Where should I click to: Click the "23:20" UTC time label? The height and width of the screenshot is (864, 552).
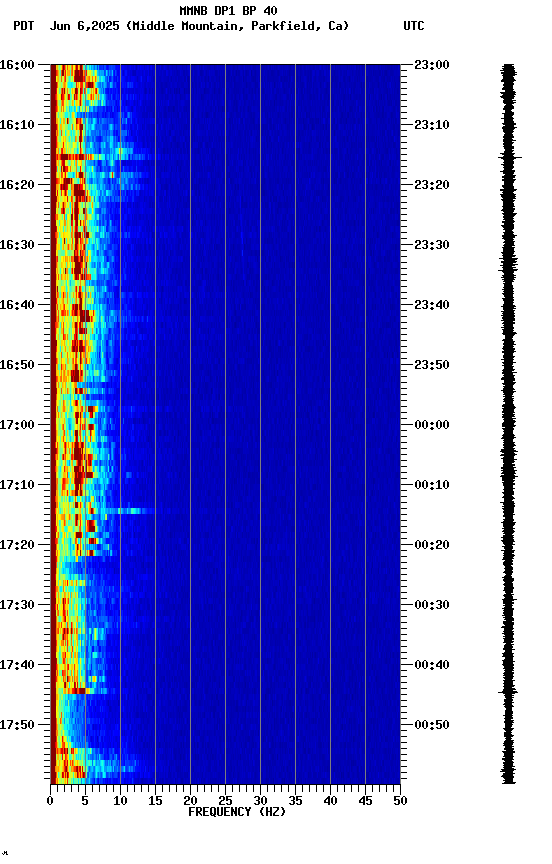pyautogui.click(x=432, y=185)
